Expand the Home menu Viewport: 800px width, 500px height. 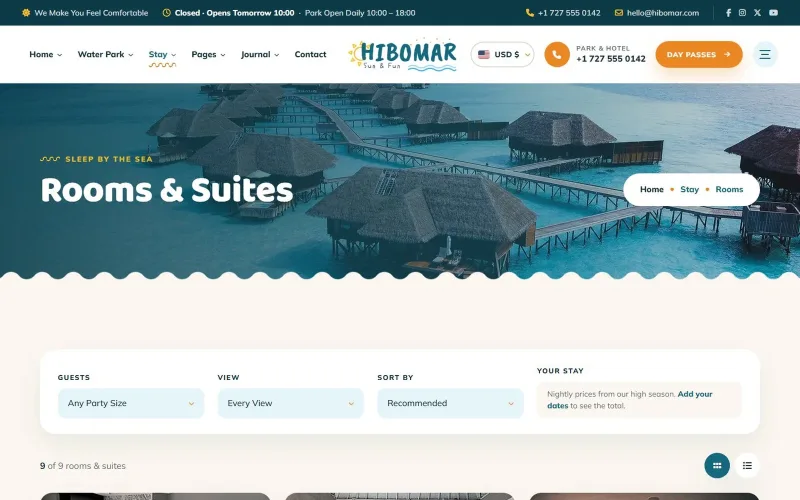click(x=45, y=54)
